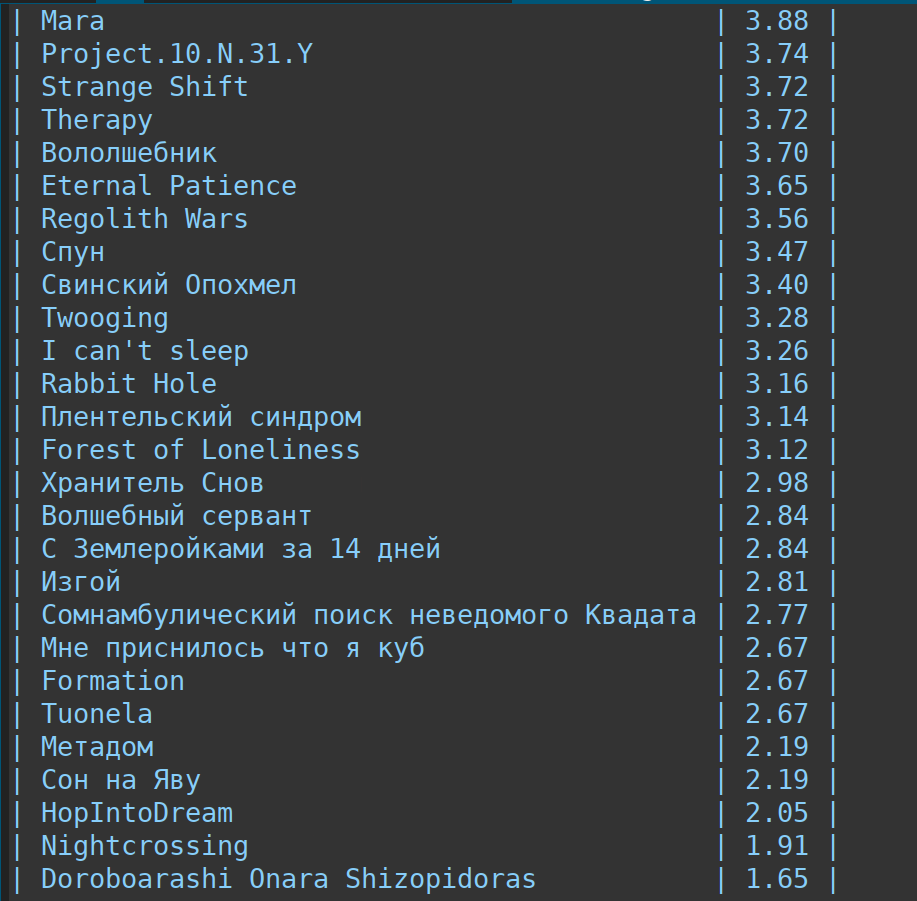Viewport: 917px width, 901px height.
Task: Select 'С Землеройками за 14 дней' row
Action: tap(240, 550)
